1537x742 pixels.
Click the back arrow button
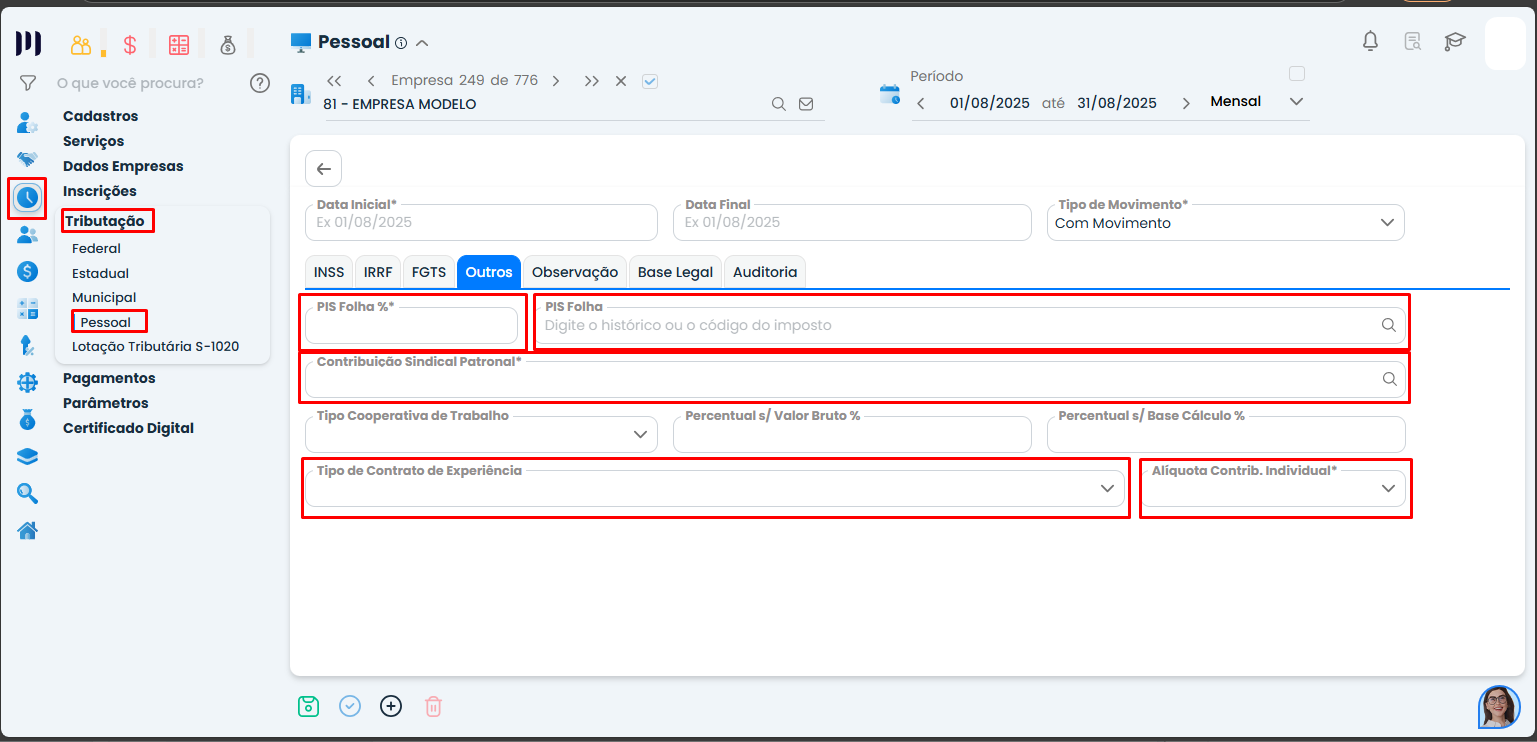tap(323, 169)
